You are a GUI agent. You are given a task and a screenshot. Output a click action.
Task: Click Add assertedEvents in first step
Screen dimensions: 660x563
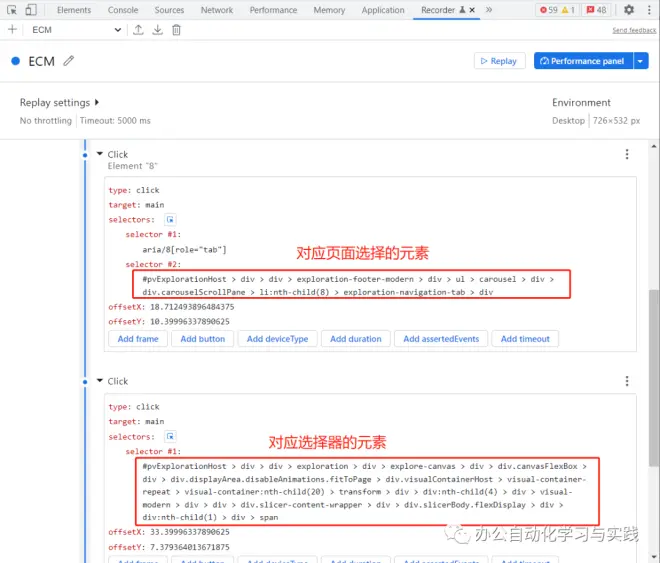pos(441,339)
